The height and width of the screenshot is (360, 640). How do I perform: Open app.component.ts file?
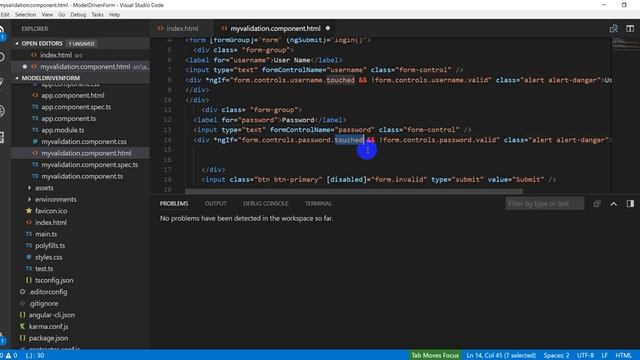click(x=68, y=118)
